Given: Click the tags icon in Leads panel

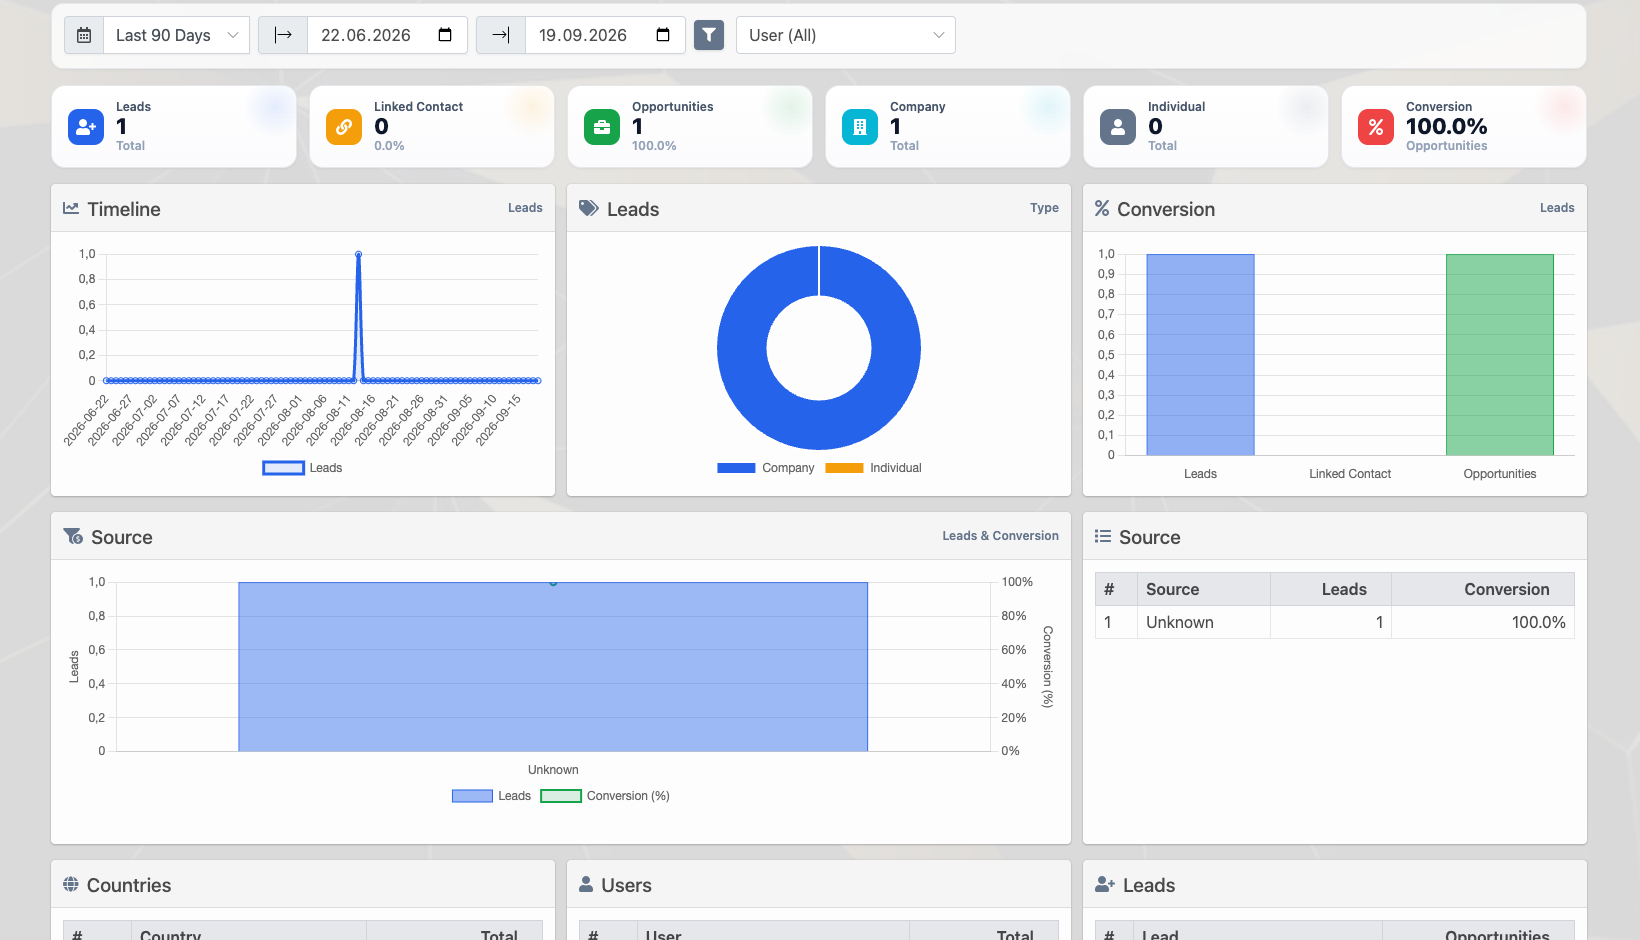Looking at the screenshot, I should [589, 208].
